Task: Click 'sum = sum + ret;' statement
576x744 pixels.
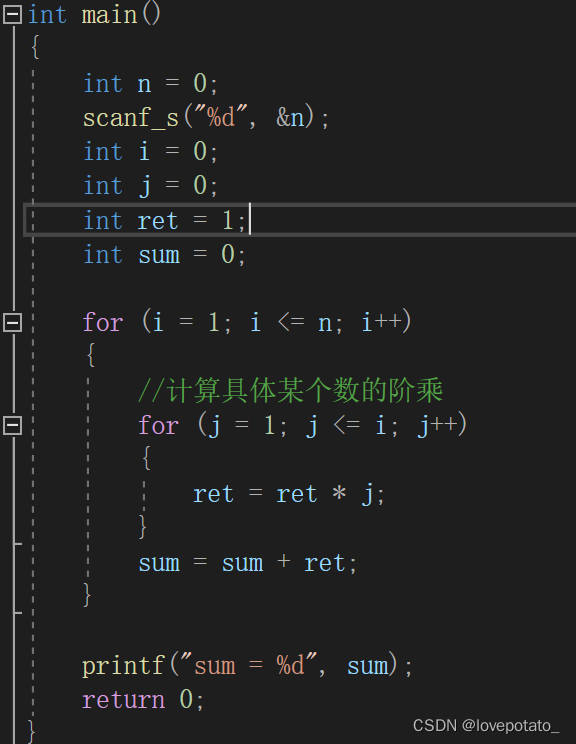Action: (x=247, y=563)
